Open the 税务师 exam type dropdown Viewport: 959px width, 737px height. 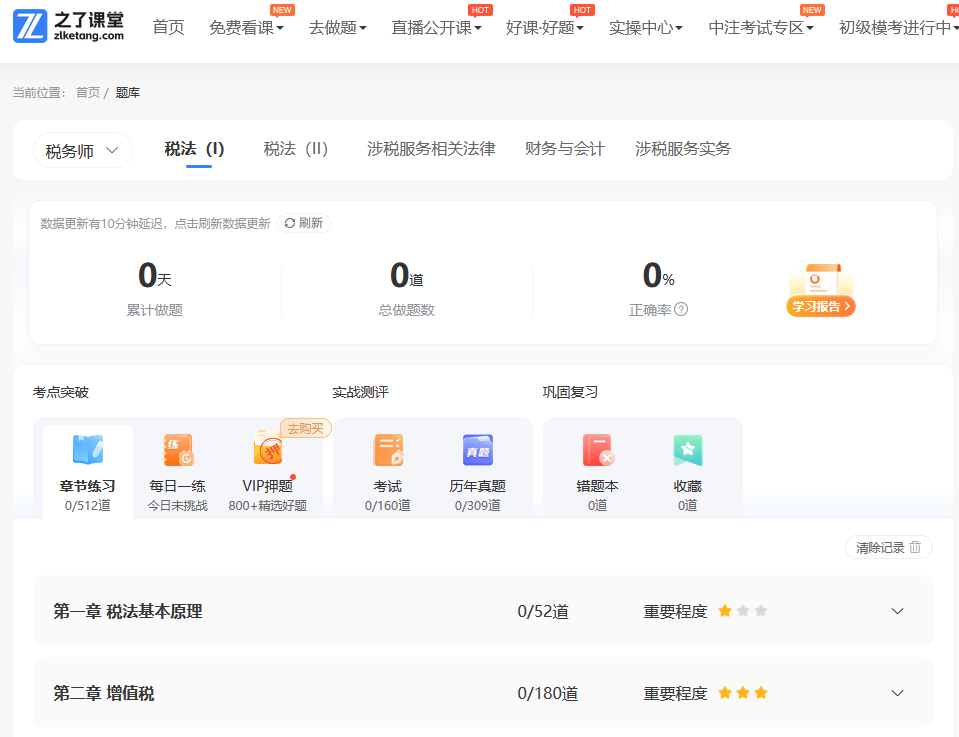coord(82,151)
